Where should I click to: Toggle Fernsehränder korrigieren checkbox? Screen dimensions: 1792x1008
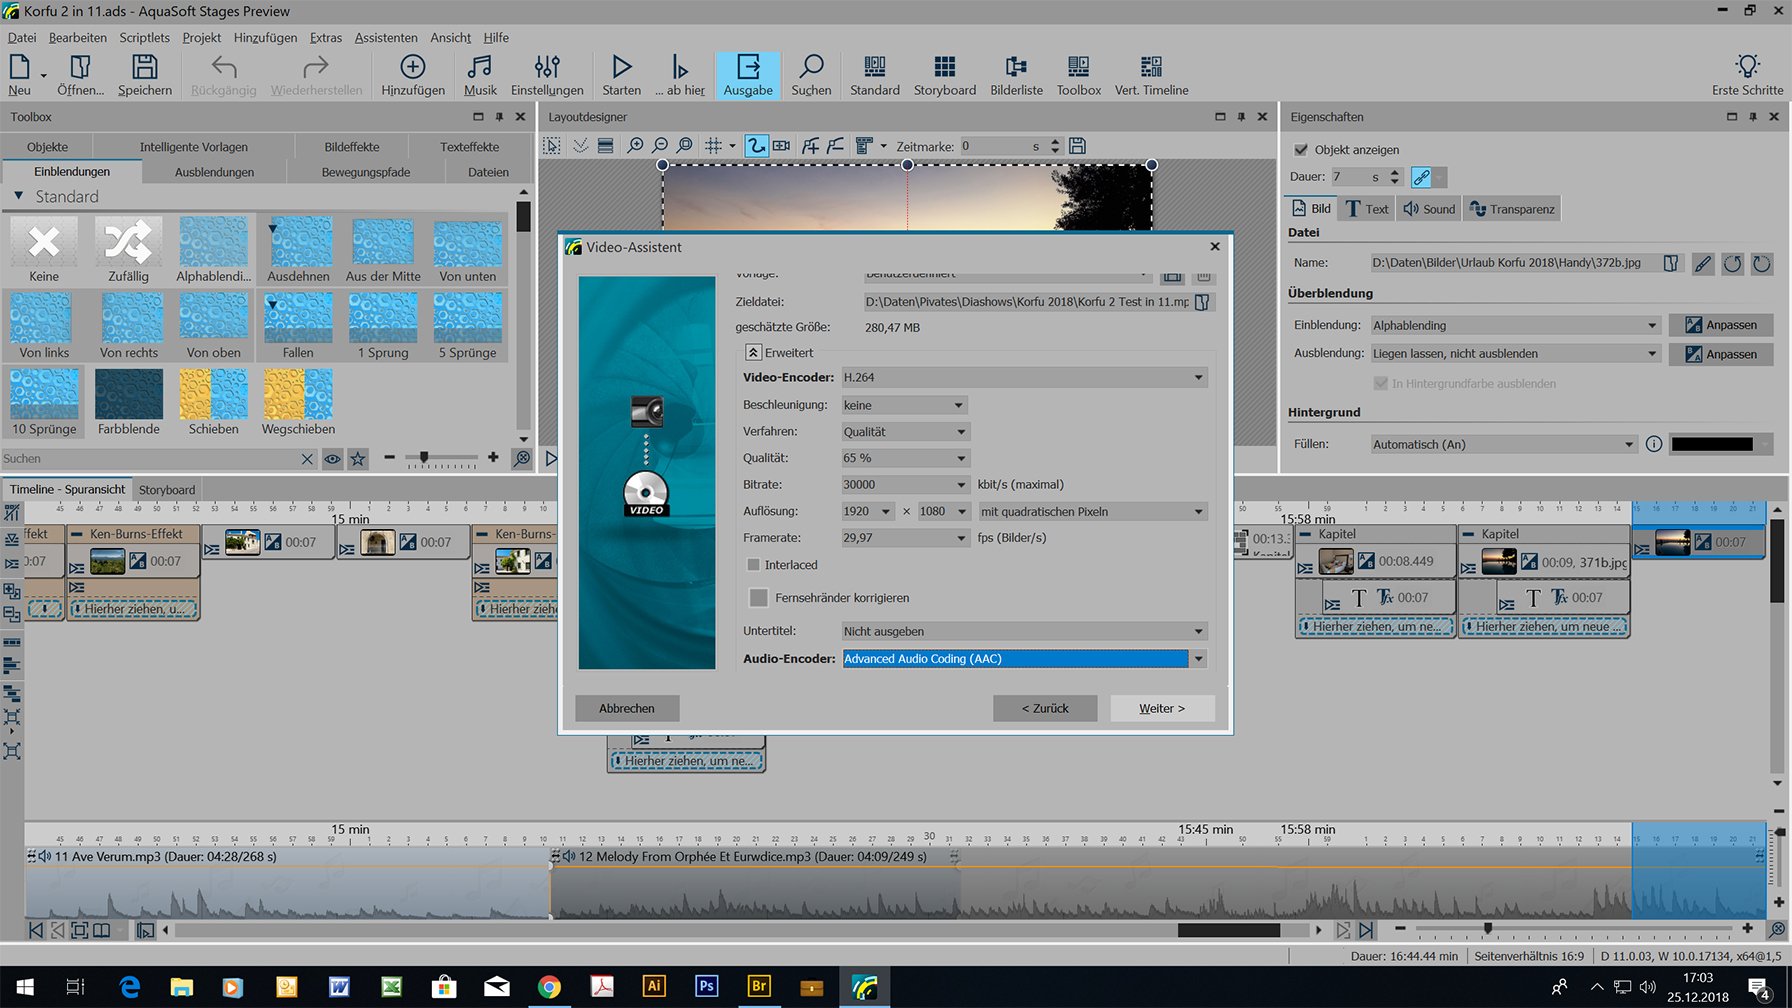click(x=759, y=598)
